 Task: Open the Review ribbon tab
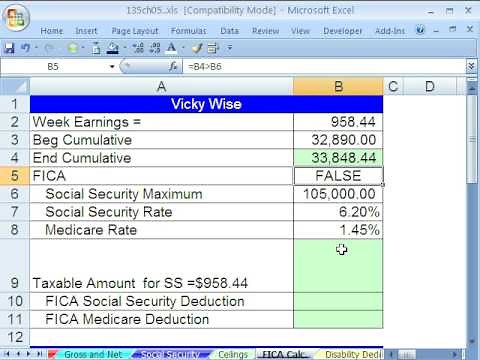click(265, 31)
